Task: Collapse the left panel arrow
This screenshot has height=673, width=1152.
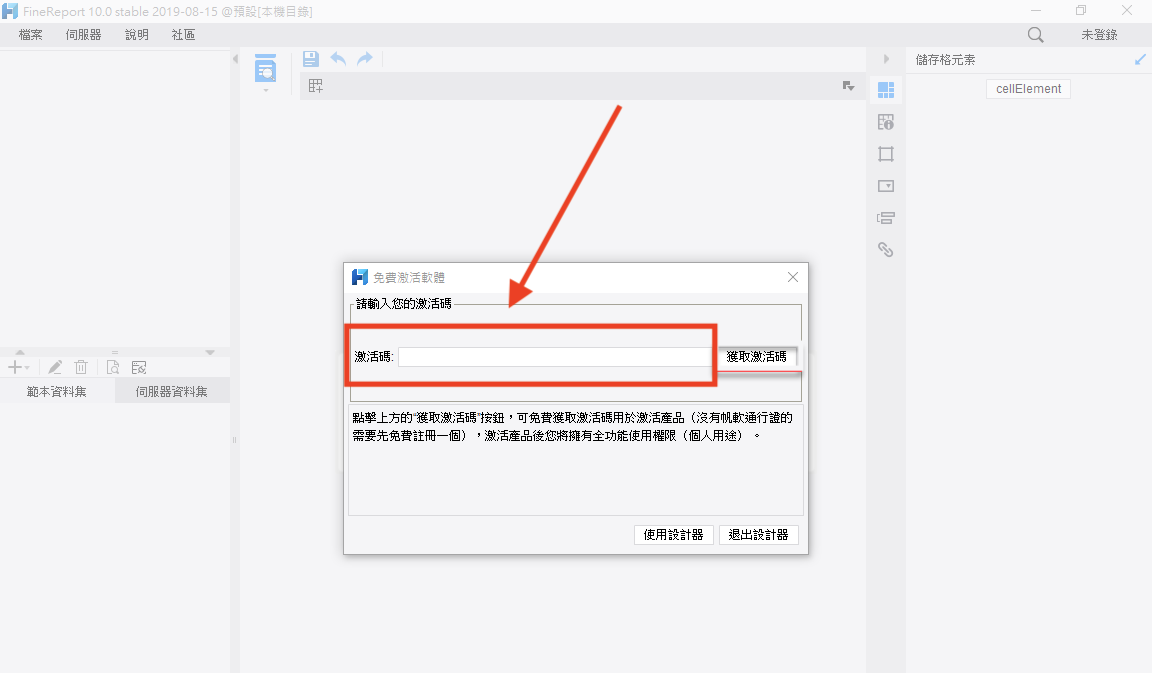Action: point(235,59)
